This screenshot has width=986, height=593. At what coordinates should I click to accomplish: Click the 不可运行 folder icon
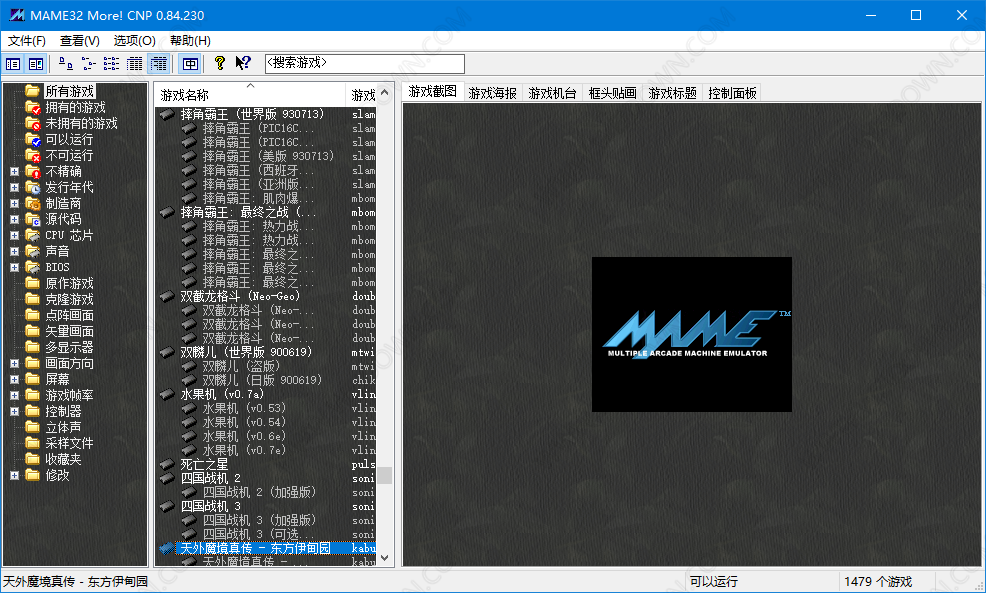coord(33,155)
